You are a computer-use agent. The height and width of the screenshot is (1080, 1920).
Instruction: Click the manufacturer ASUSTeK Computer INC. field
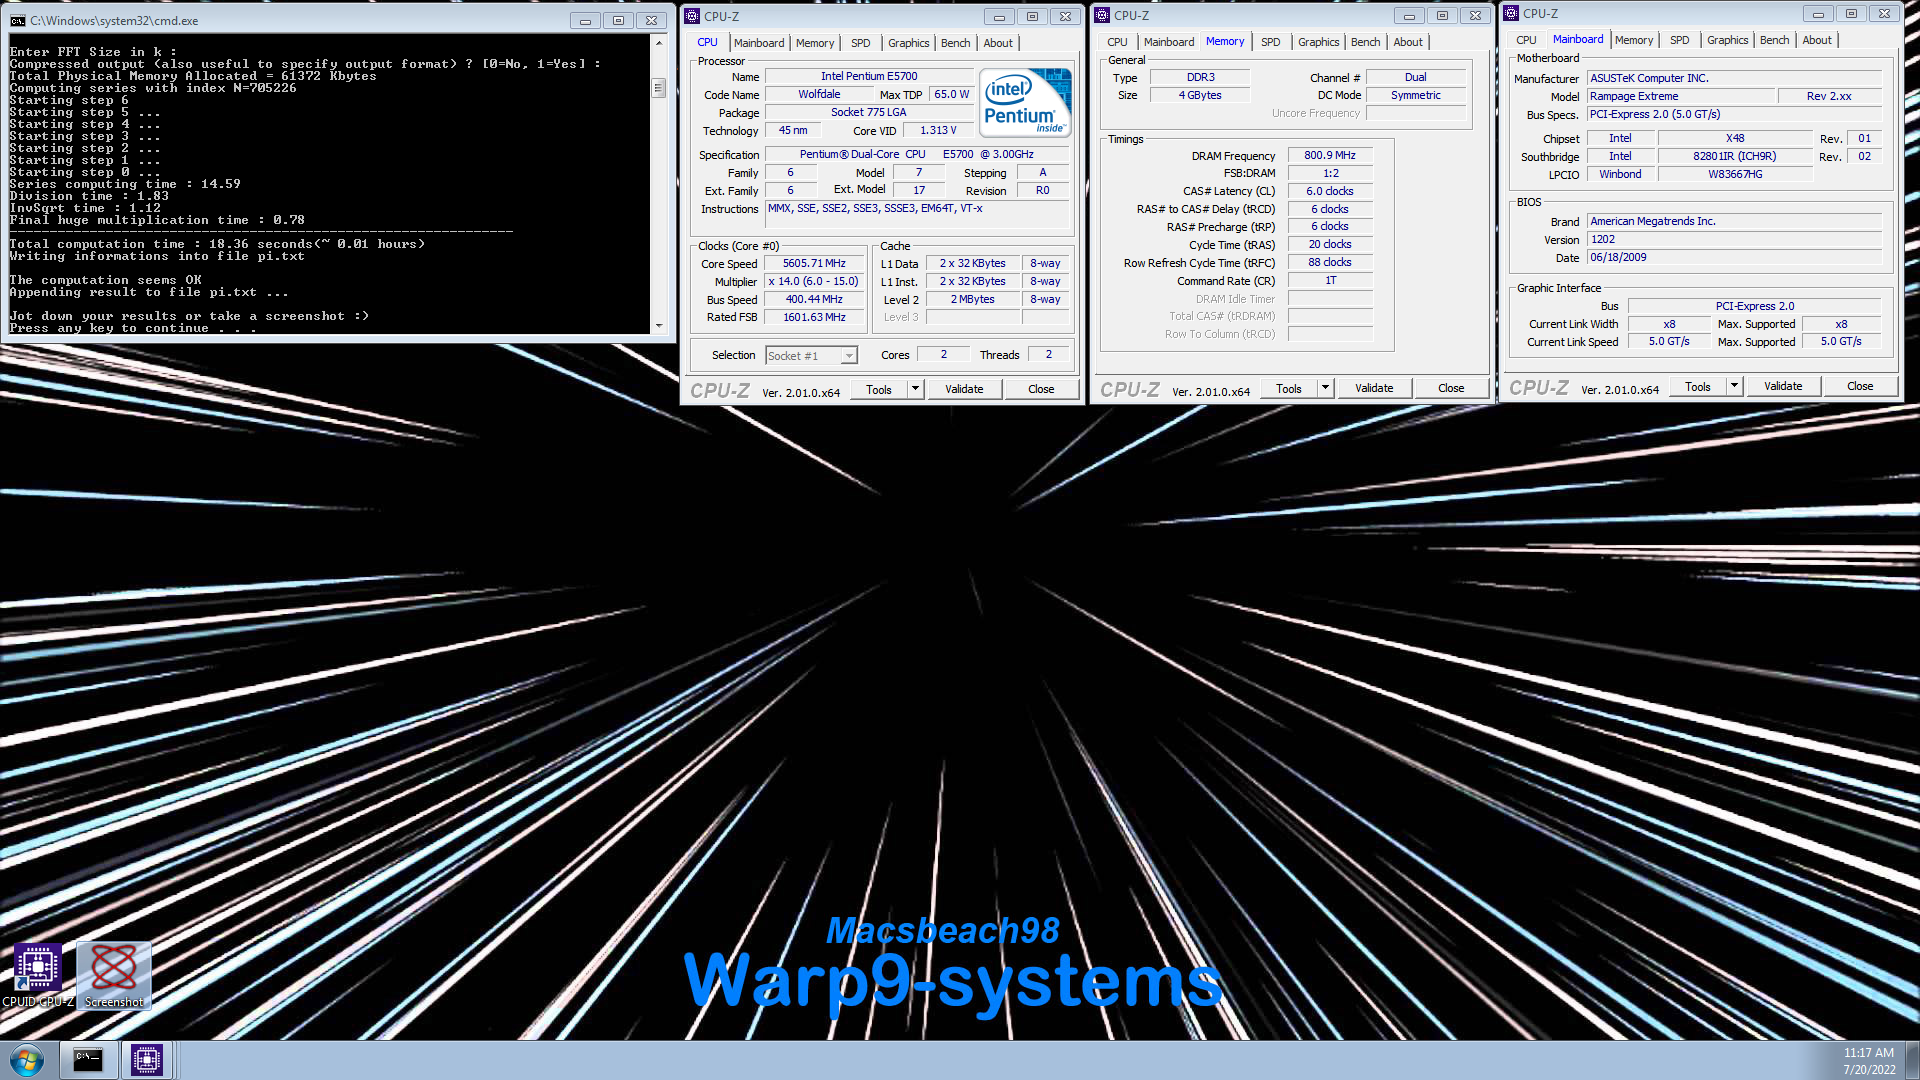pos(1735,78)
